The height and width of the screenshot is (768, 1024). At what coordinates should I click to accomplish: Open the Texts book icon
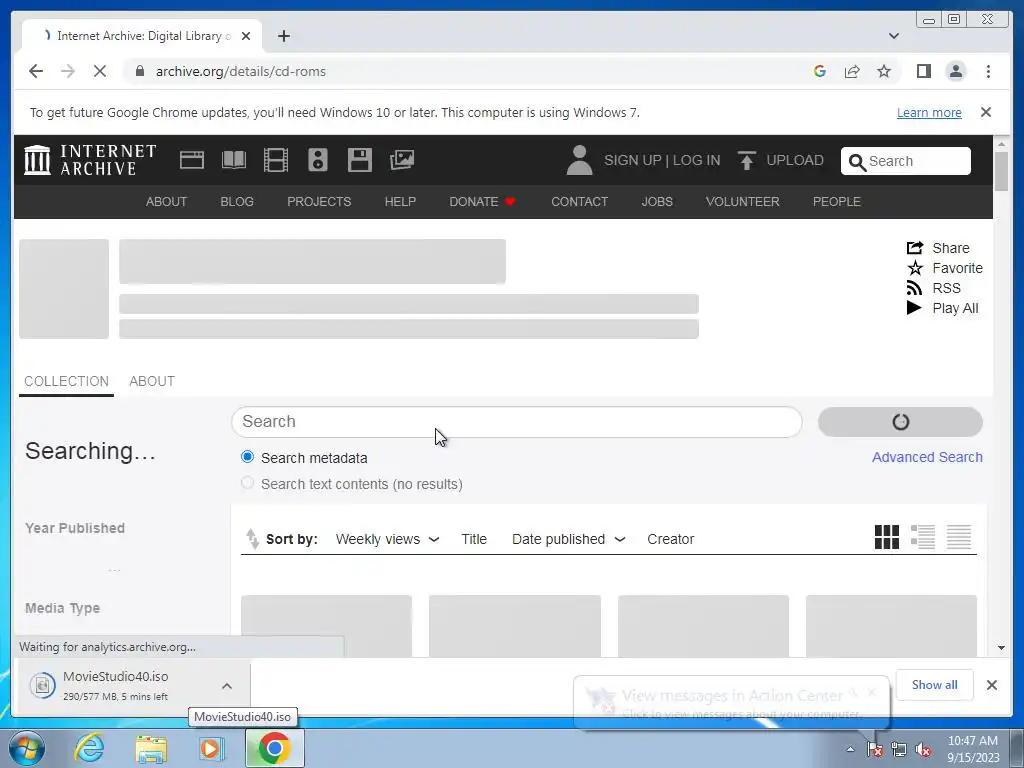pos(234,160)
